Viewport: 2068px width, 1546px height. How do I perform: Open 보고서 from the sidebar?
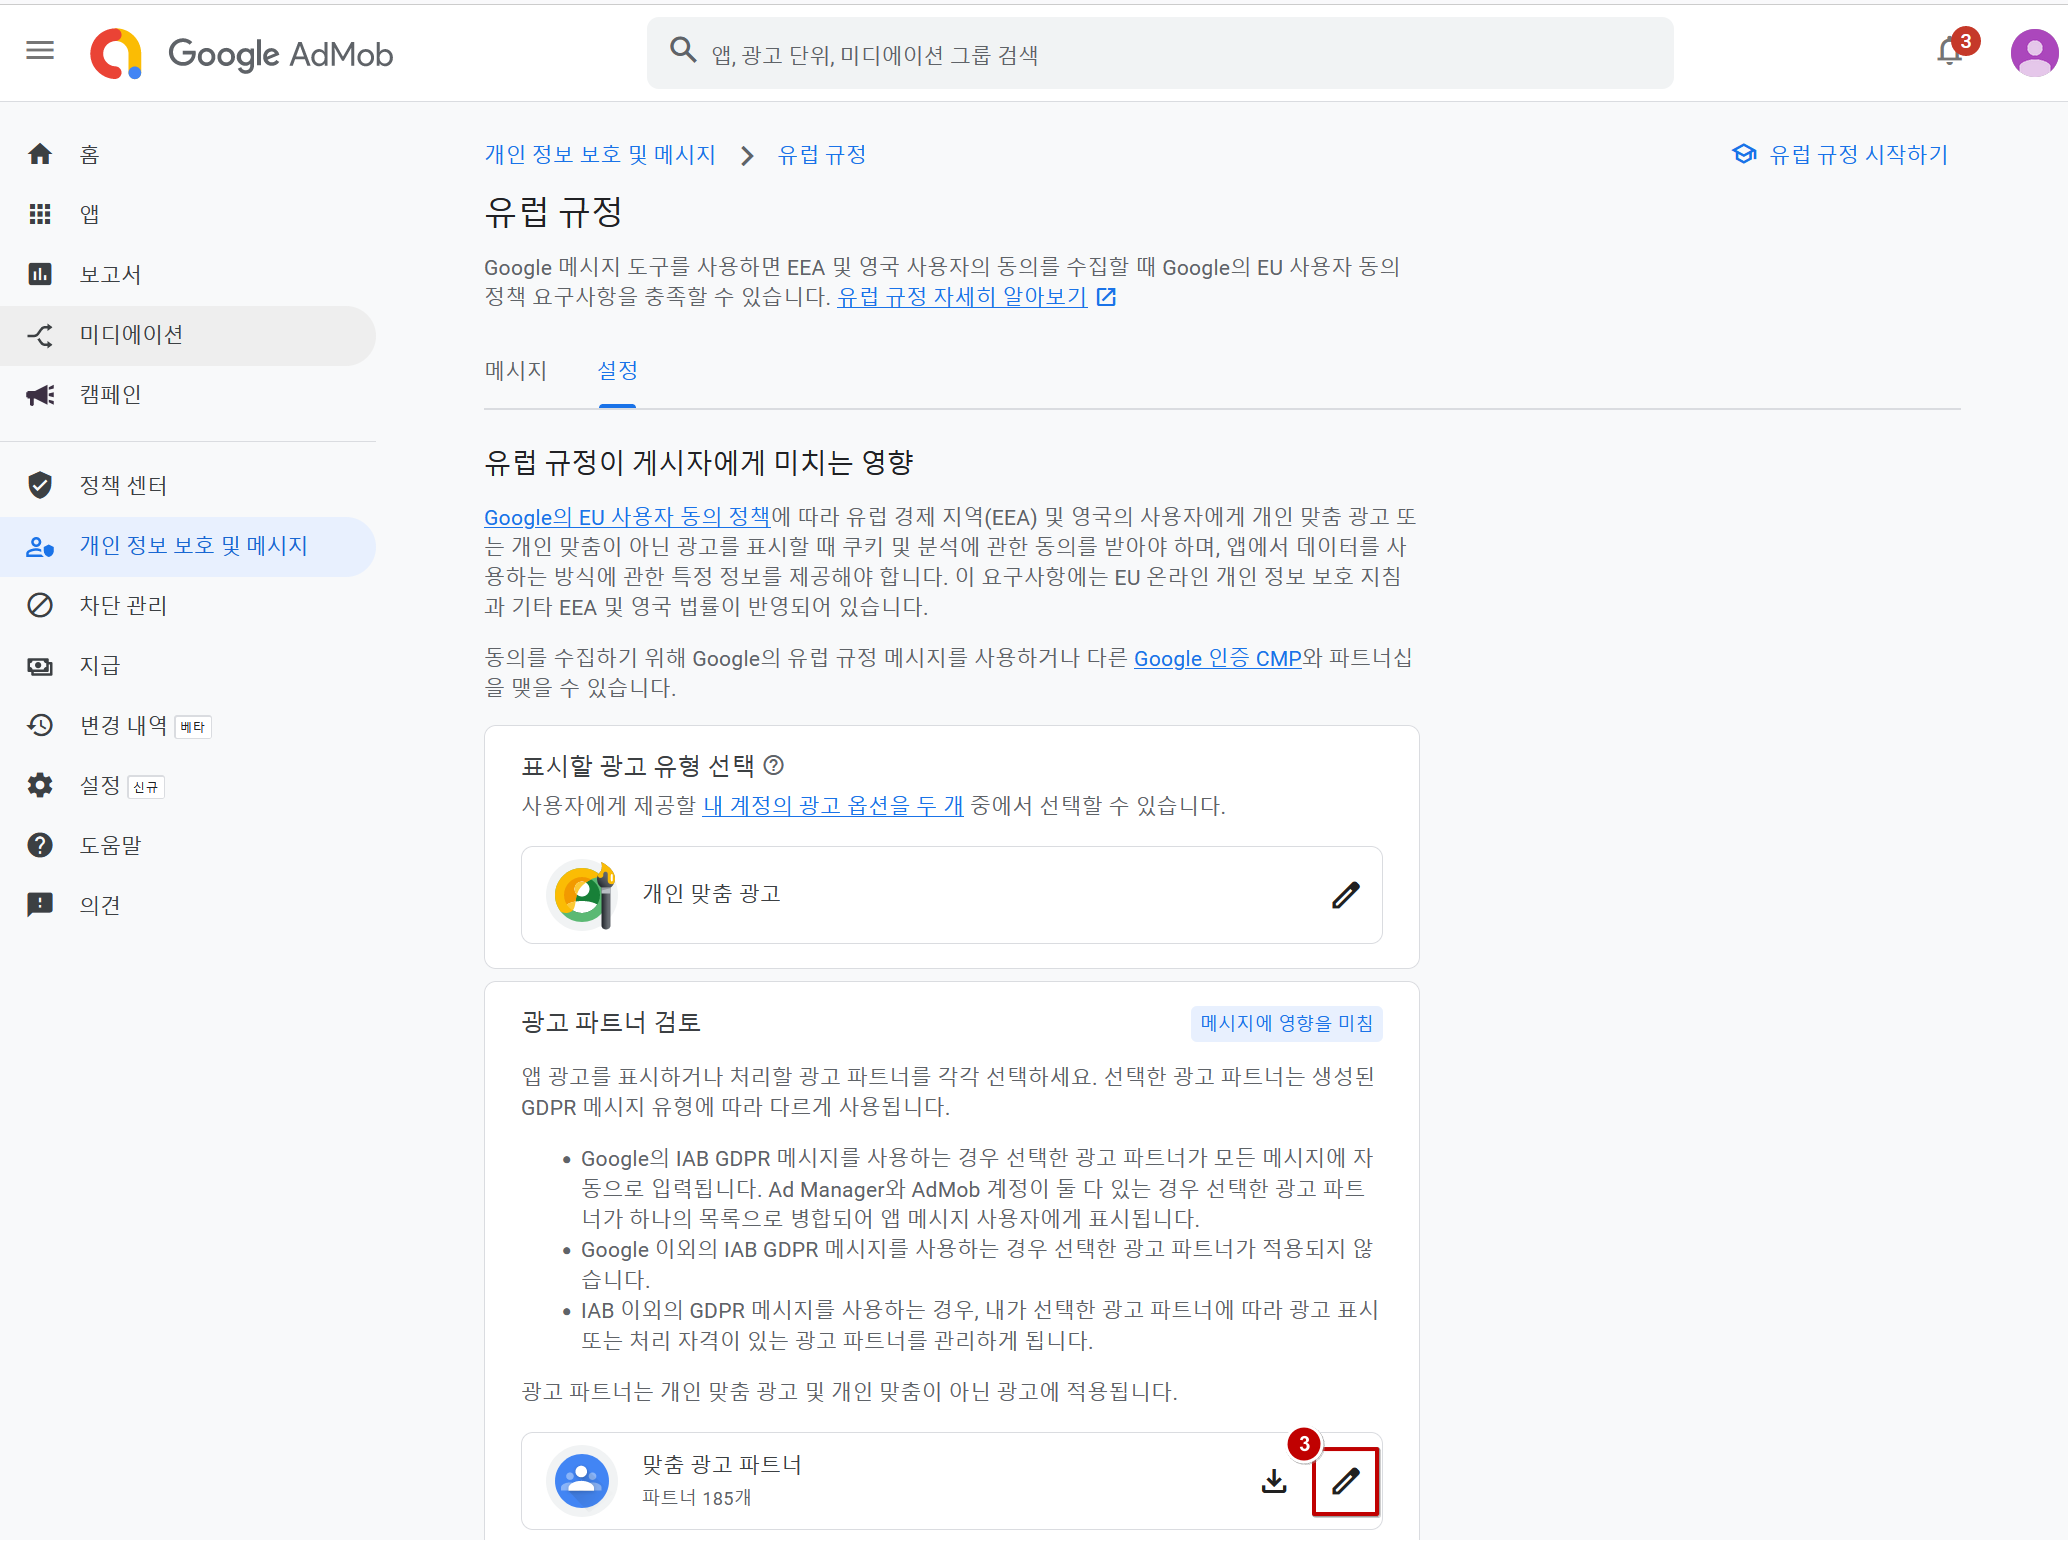[x=110, y=274]
